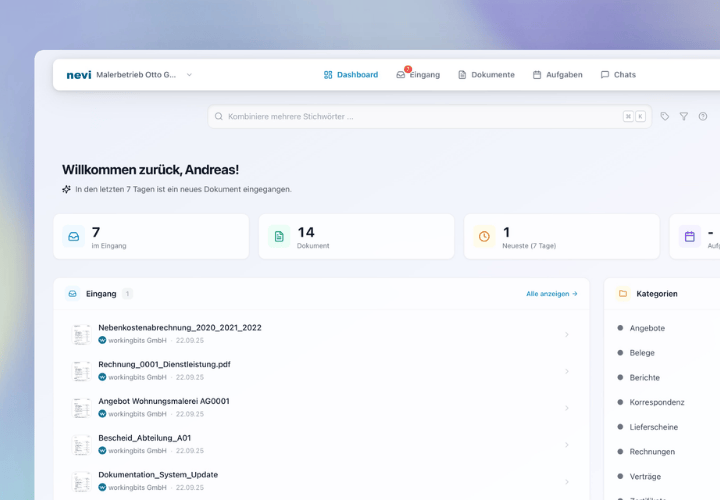Expand the Malerbetrieb Otto company dropdown
720x500 pixels.
(x=189, y=75)
